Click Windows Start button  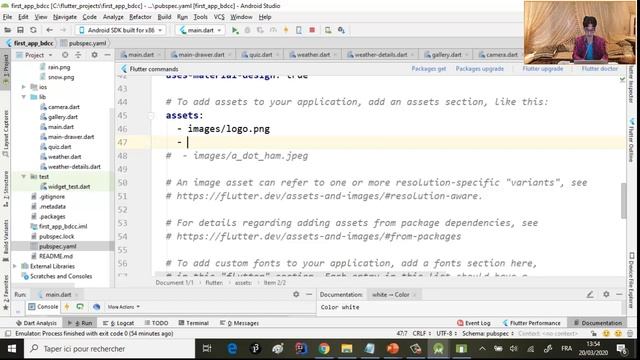[11, 349]
